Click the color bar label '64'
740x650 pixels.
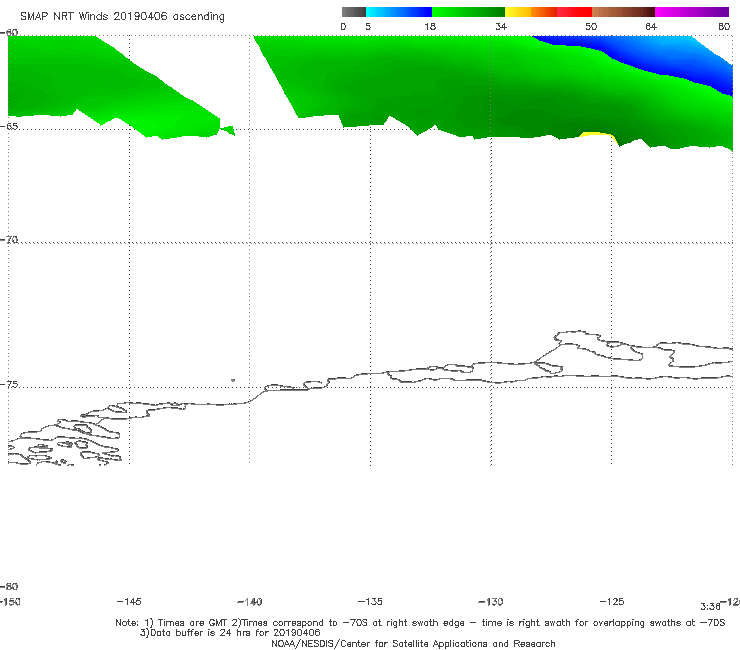tap(651, 26)
